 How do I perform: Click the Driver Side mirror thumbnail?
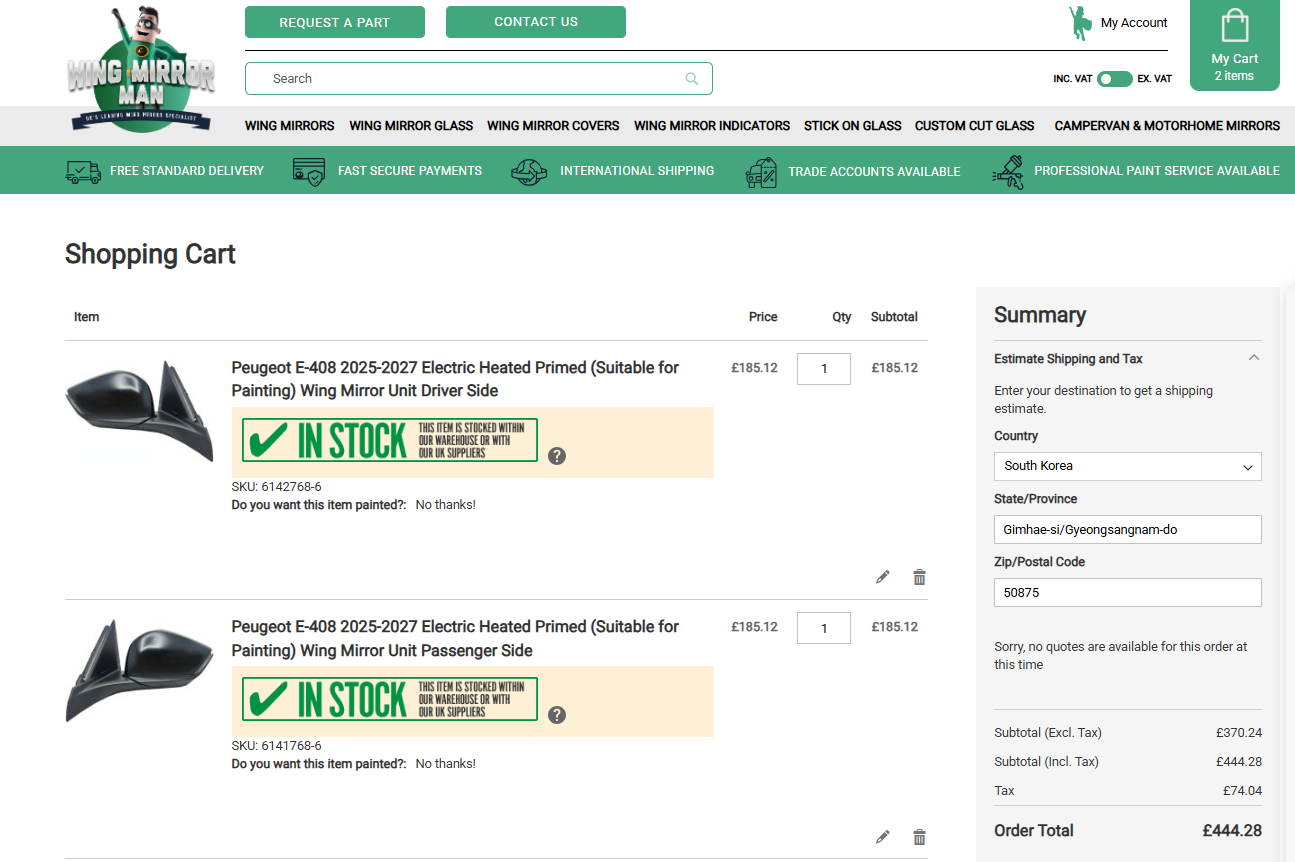pyautogui.click(x=140, y=410)
